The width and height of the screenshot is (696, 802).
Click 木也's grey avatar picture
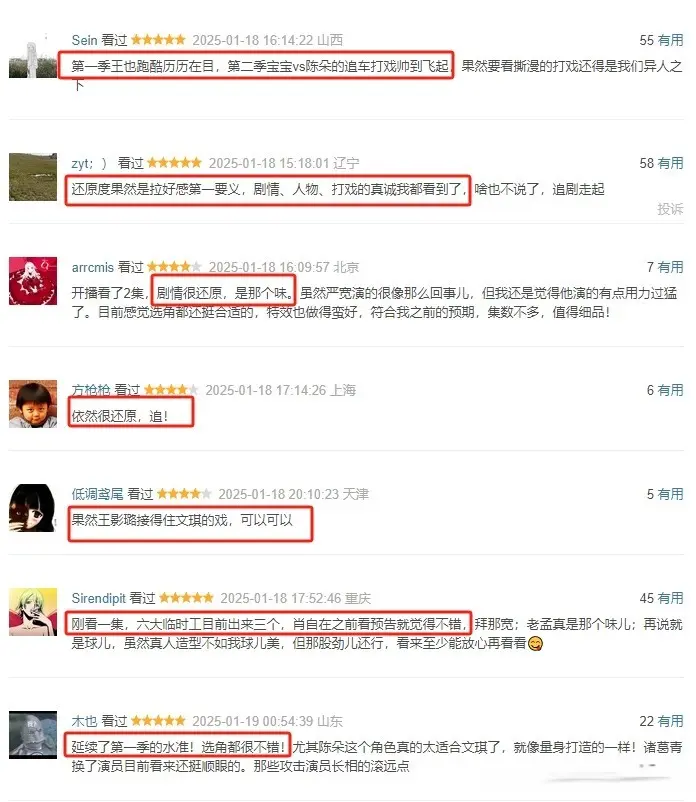coord(33,735)
